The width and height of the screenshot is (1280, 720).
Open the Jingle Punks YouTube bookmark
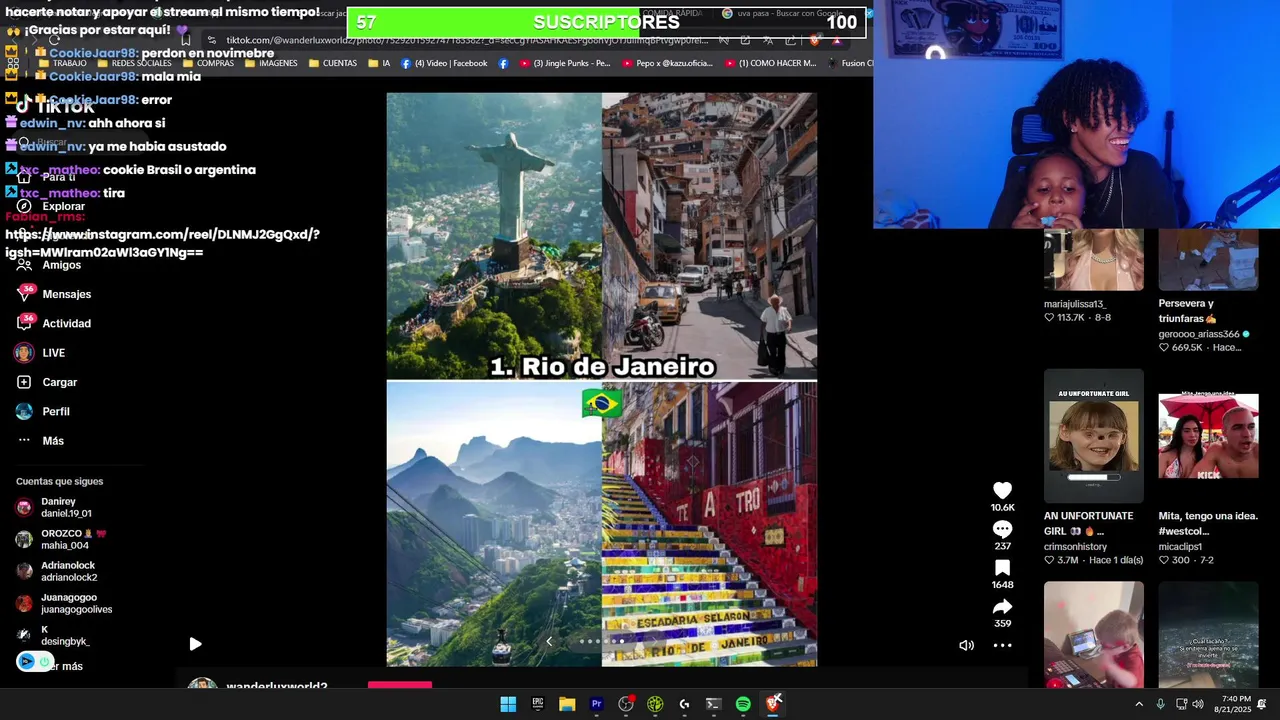[x=563, y=63]
